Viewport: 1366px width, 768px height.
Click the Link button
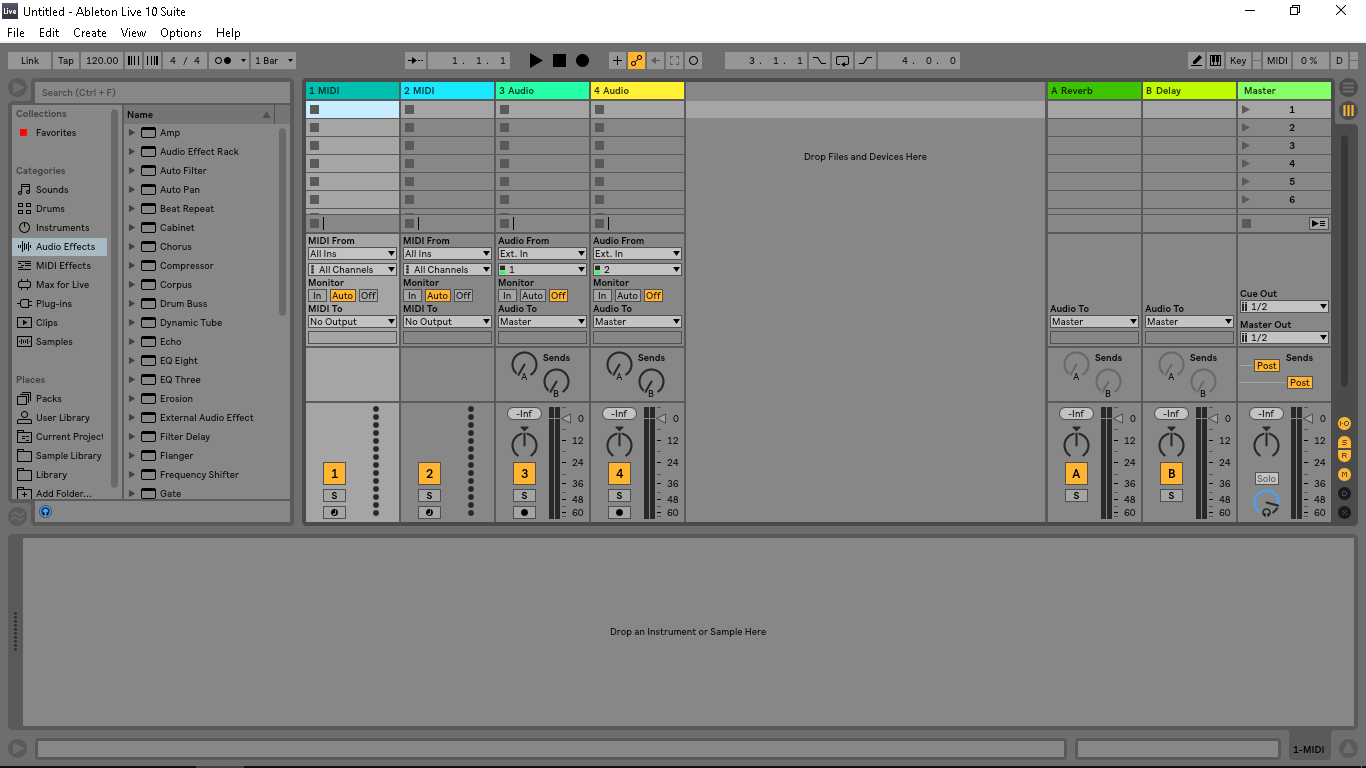(30, 60)
